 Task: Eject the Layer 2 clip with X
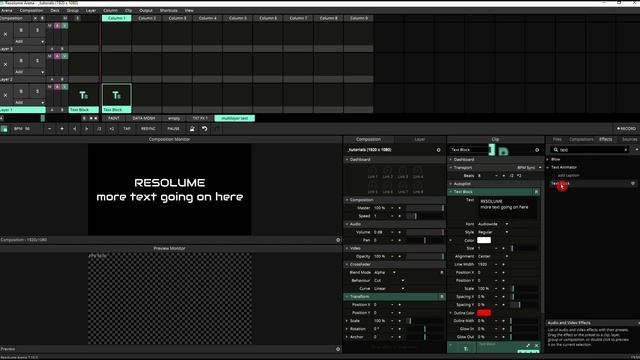[5, 64]
